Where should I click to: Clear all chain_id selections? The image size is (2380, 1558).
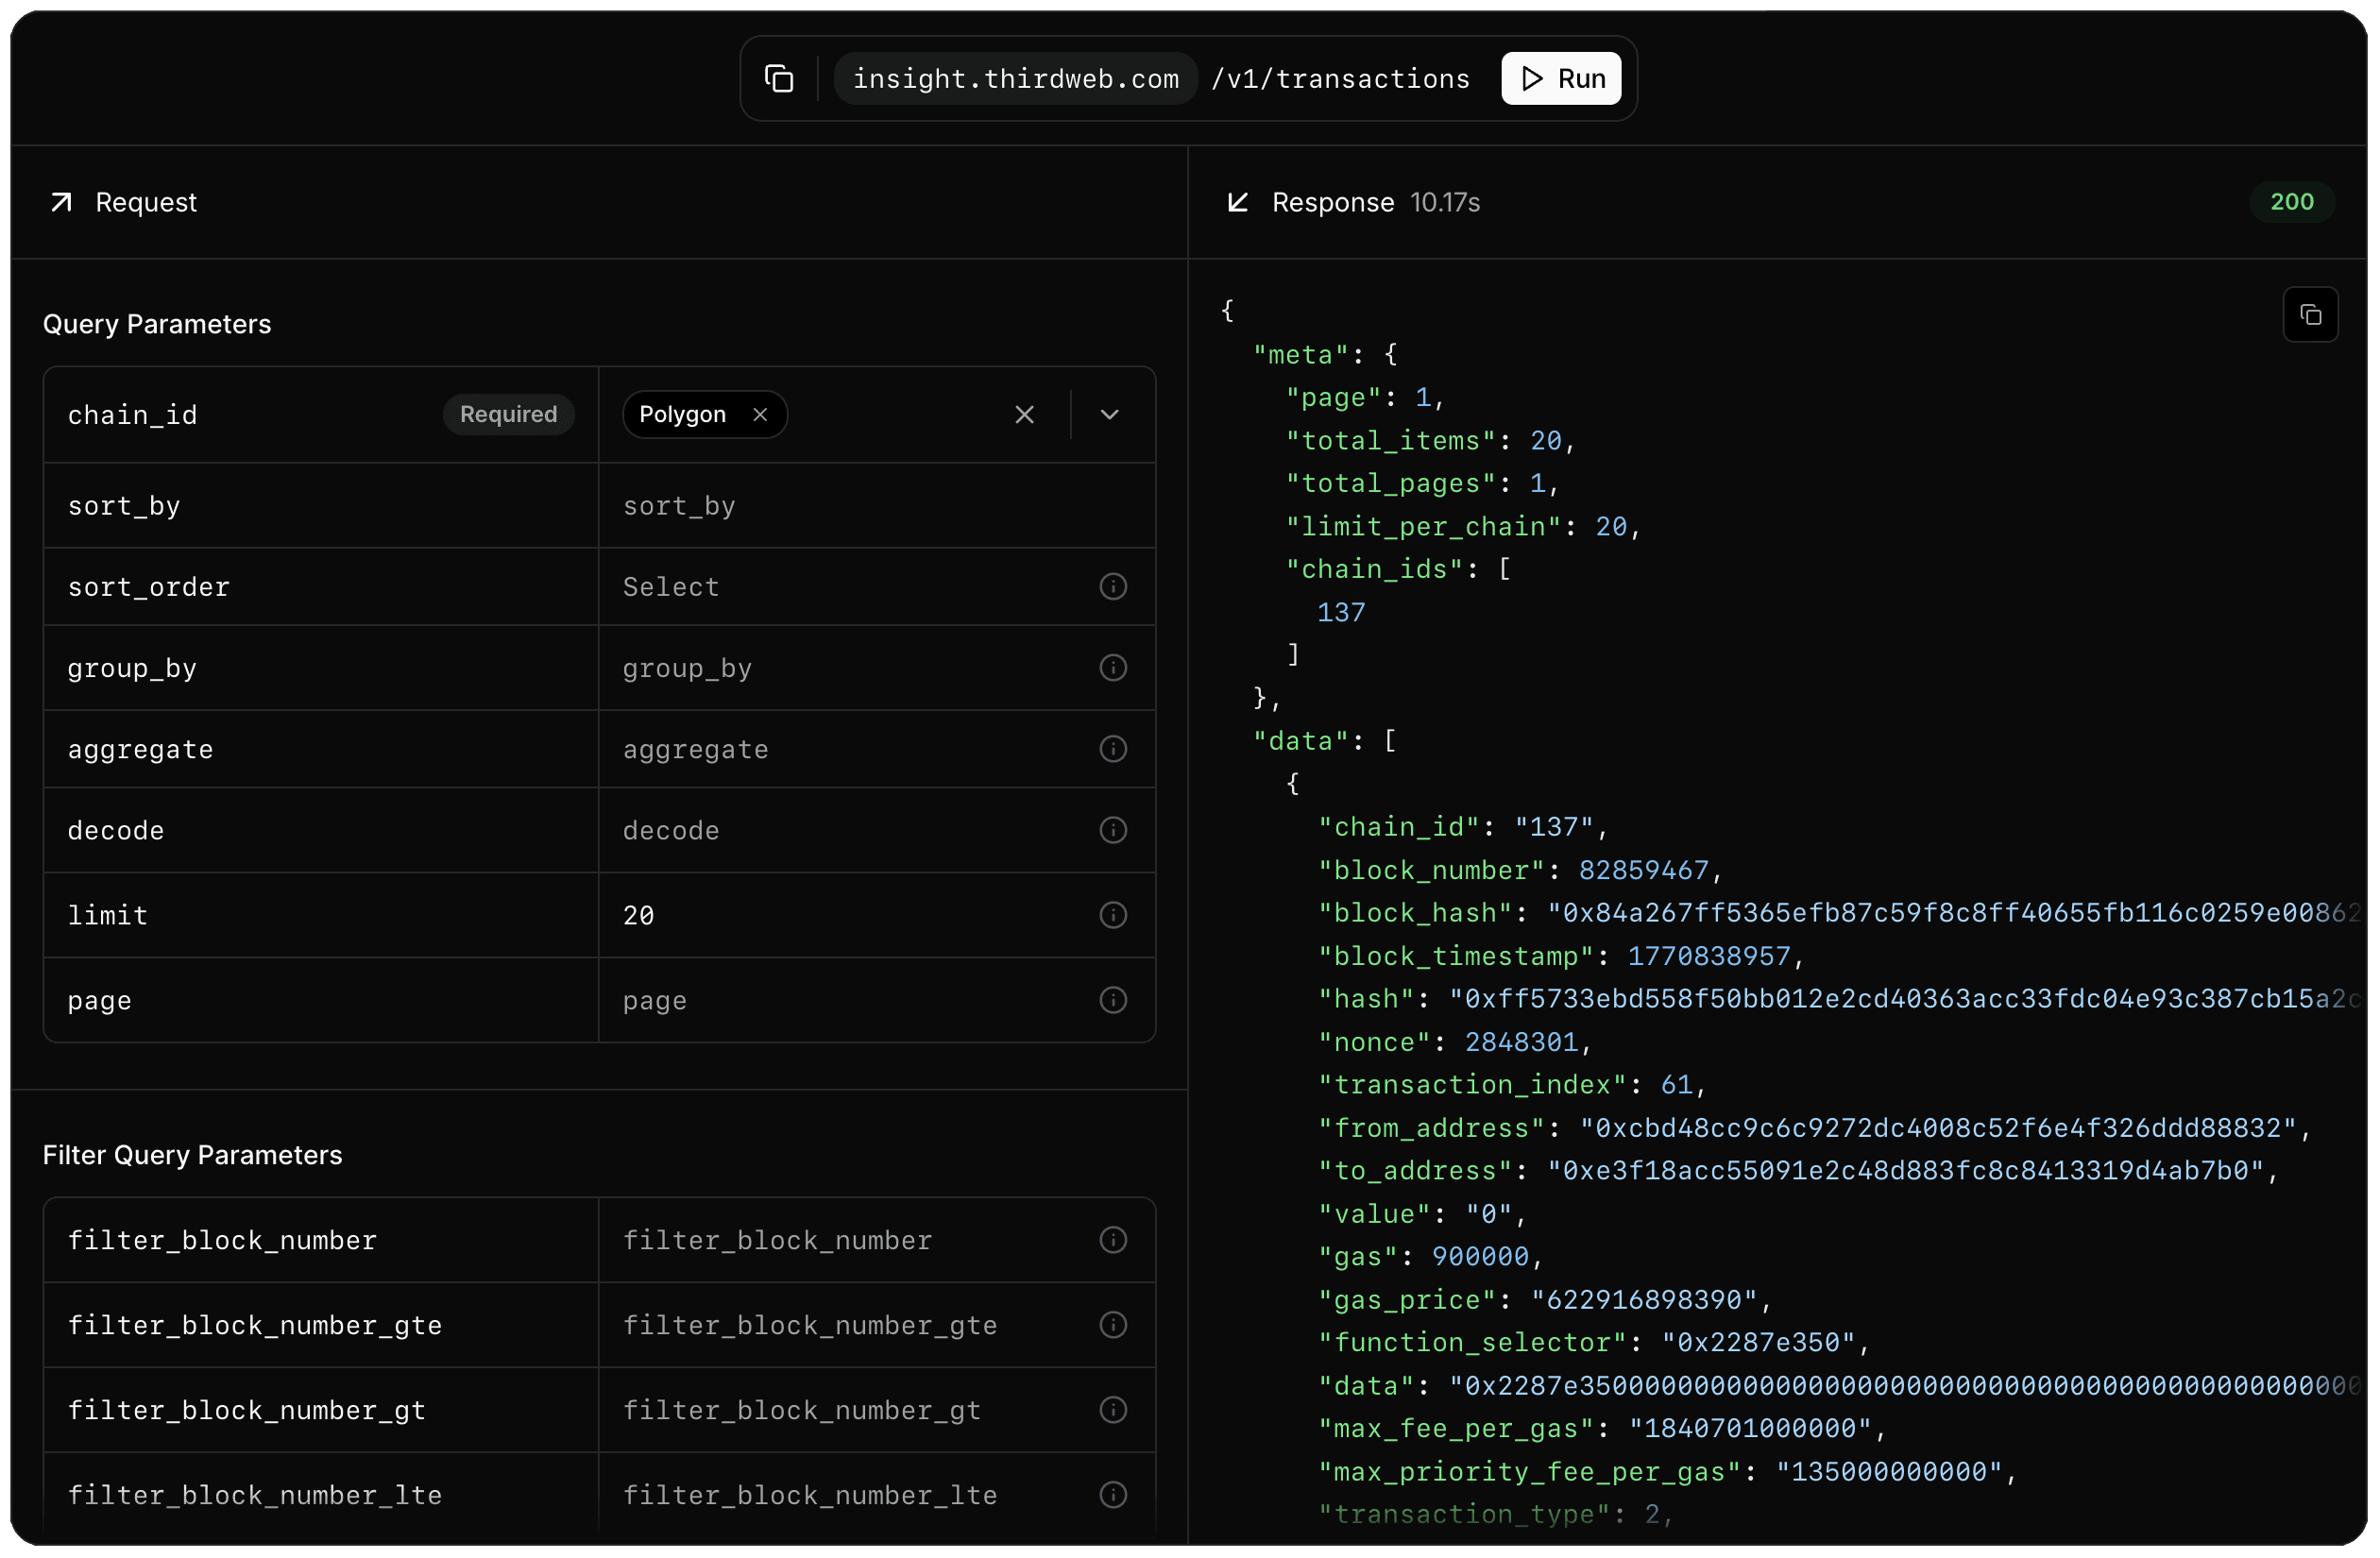(x=1024, y=415)
